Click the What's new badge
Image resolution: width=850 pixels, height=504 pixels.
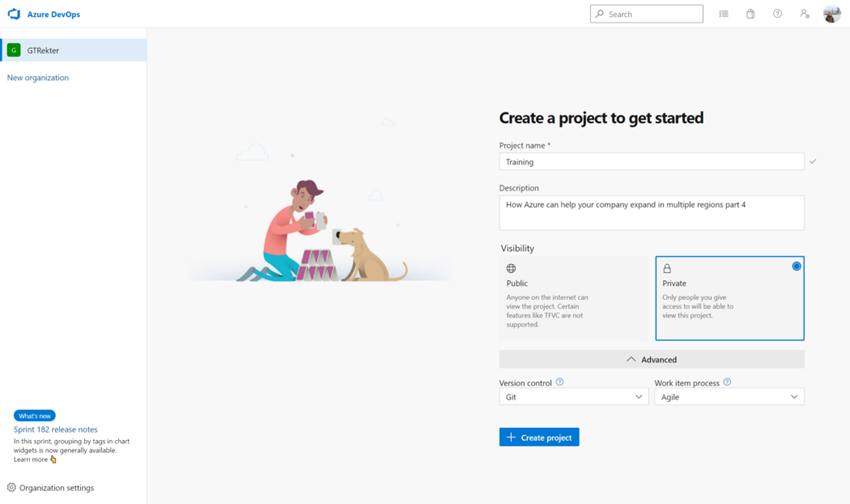coord(35,416)
